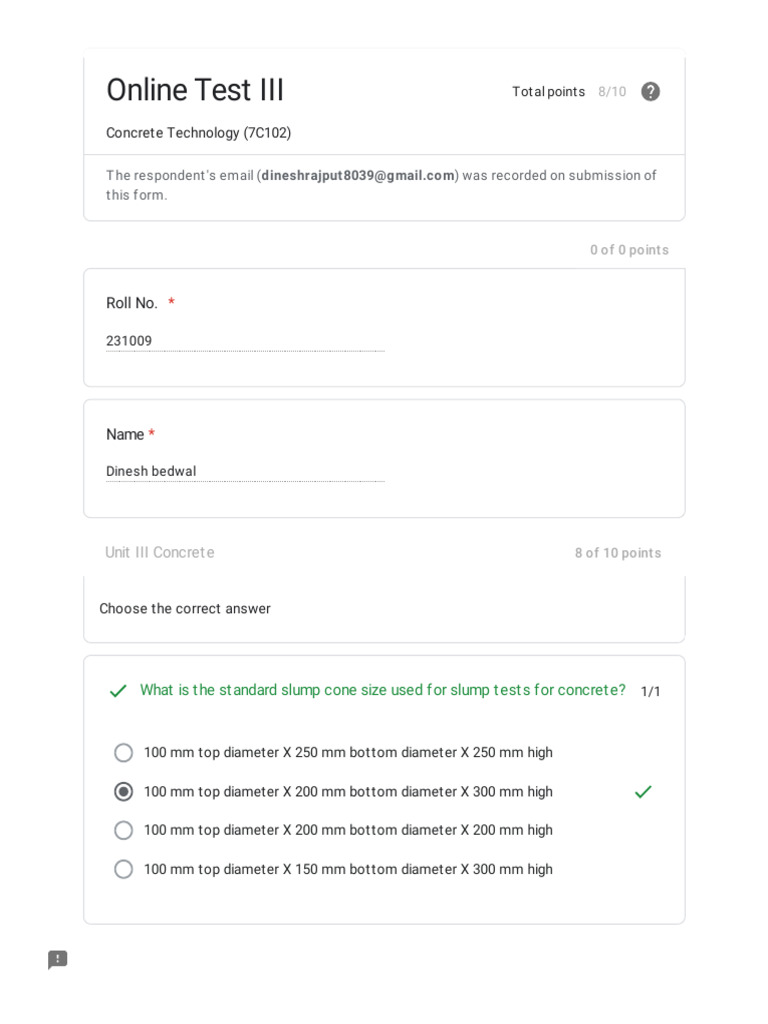Click green tick next to selected answer
Viewport: 768px width, 1024px height.
(643, 792)
